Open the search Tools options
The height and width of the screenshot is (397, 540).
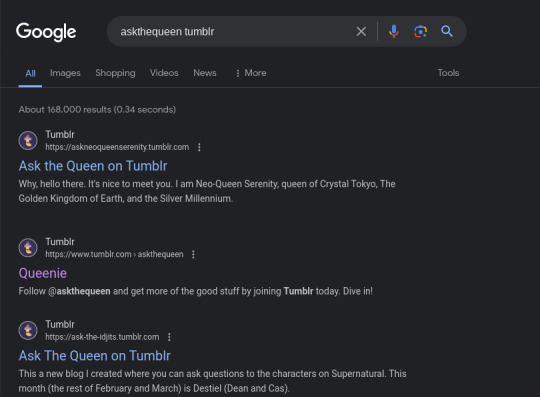pos(448,73)
